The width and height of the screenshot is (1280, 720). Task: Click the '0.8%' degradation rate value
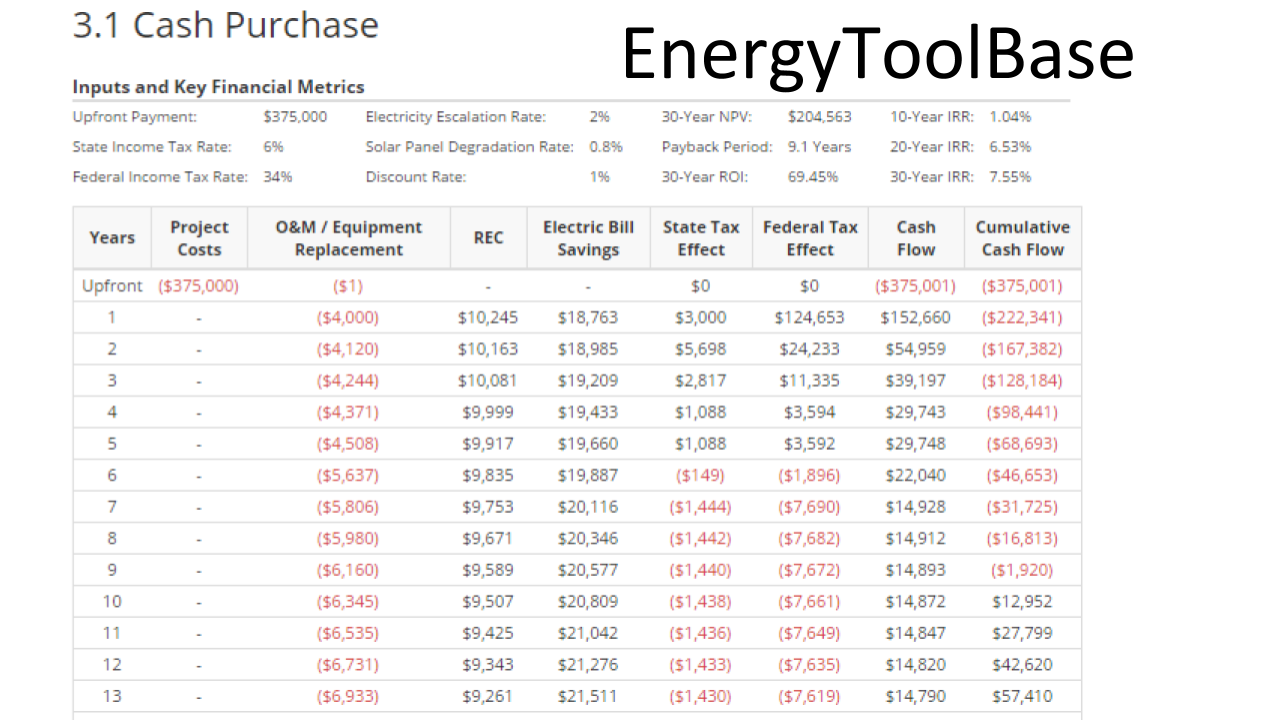[x=606, y=146]
